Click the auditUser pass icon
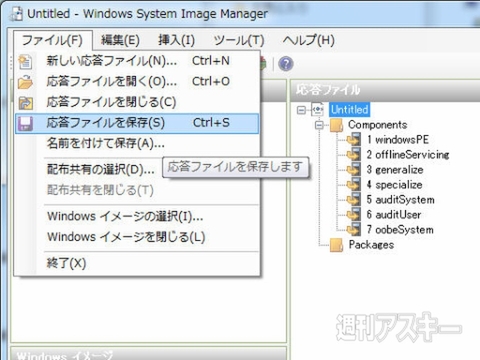This screenshot has height=360, width=480. click(353, 214)
